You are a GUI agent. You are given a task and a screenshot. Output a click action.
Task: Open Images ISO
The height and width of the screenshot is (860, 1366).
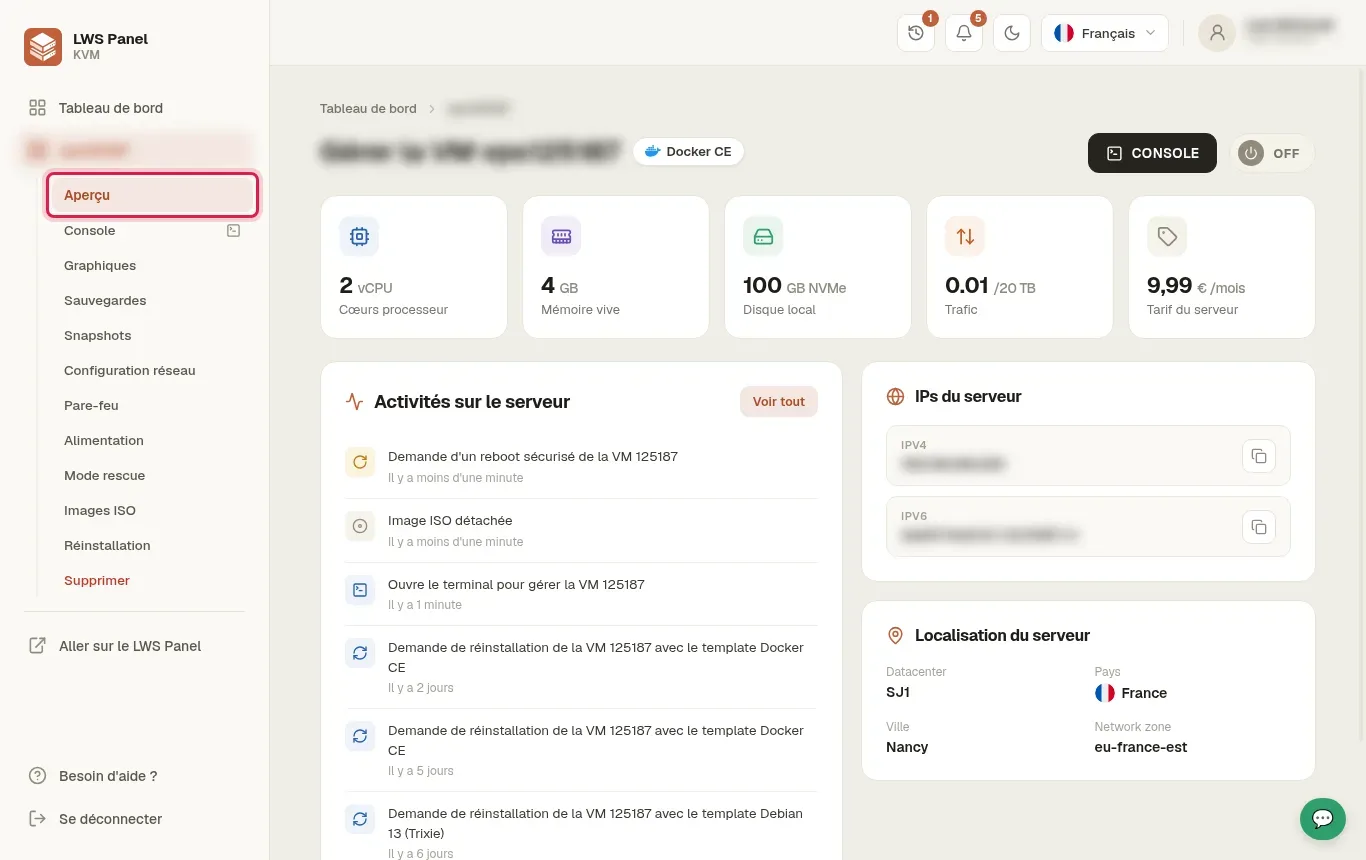coord(100,510)
